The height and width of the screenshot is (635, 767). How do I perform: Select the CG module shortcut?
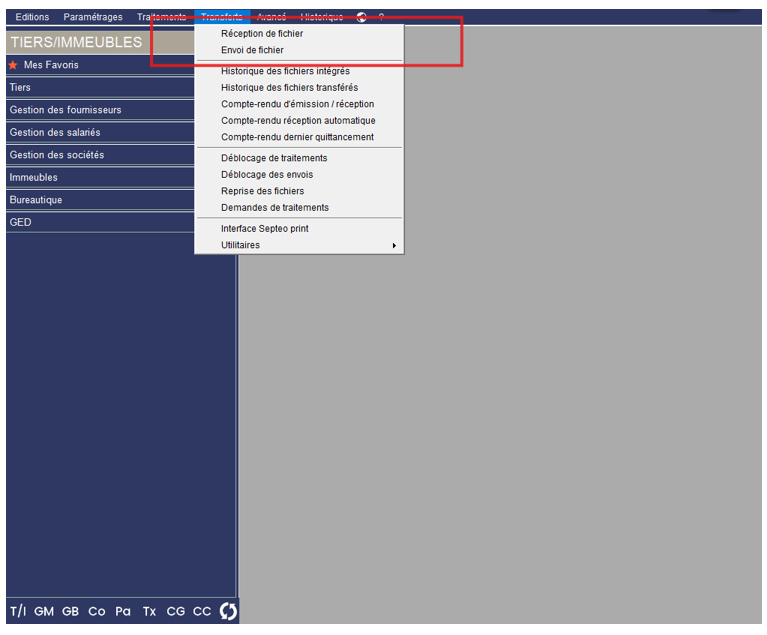(176, 611)
